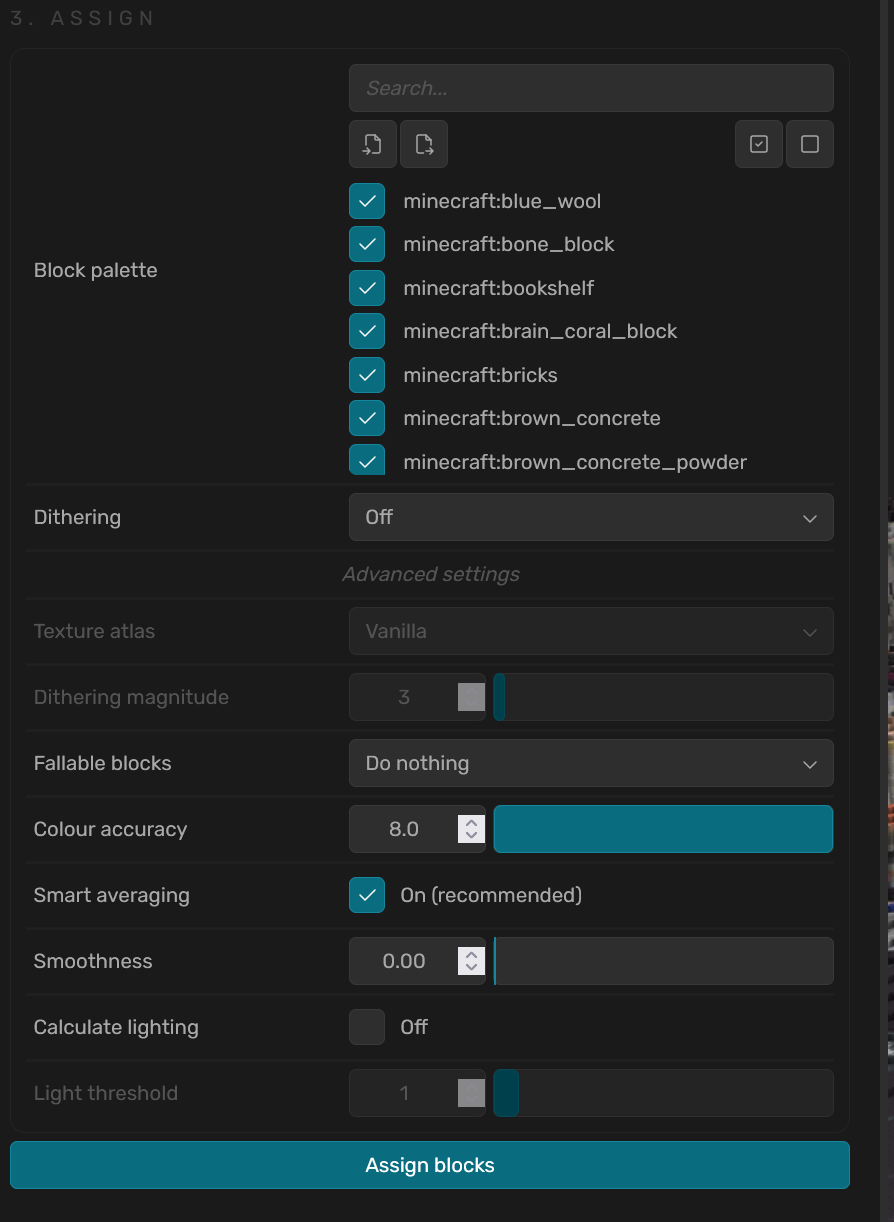
Task: Disable the minecraft:bricks block
Action: (x=367, y=375)
